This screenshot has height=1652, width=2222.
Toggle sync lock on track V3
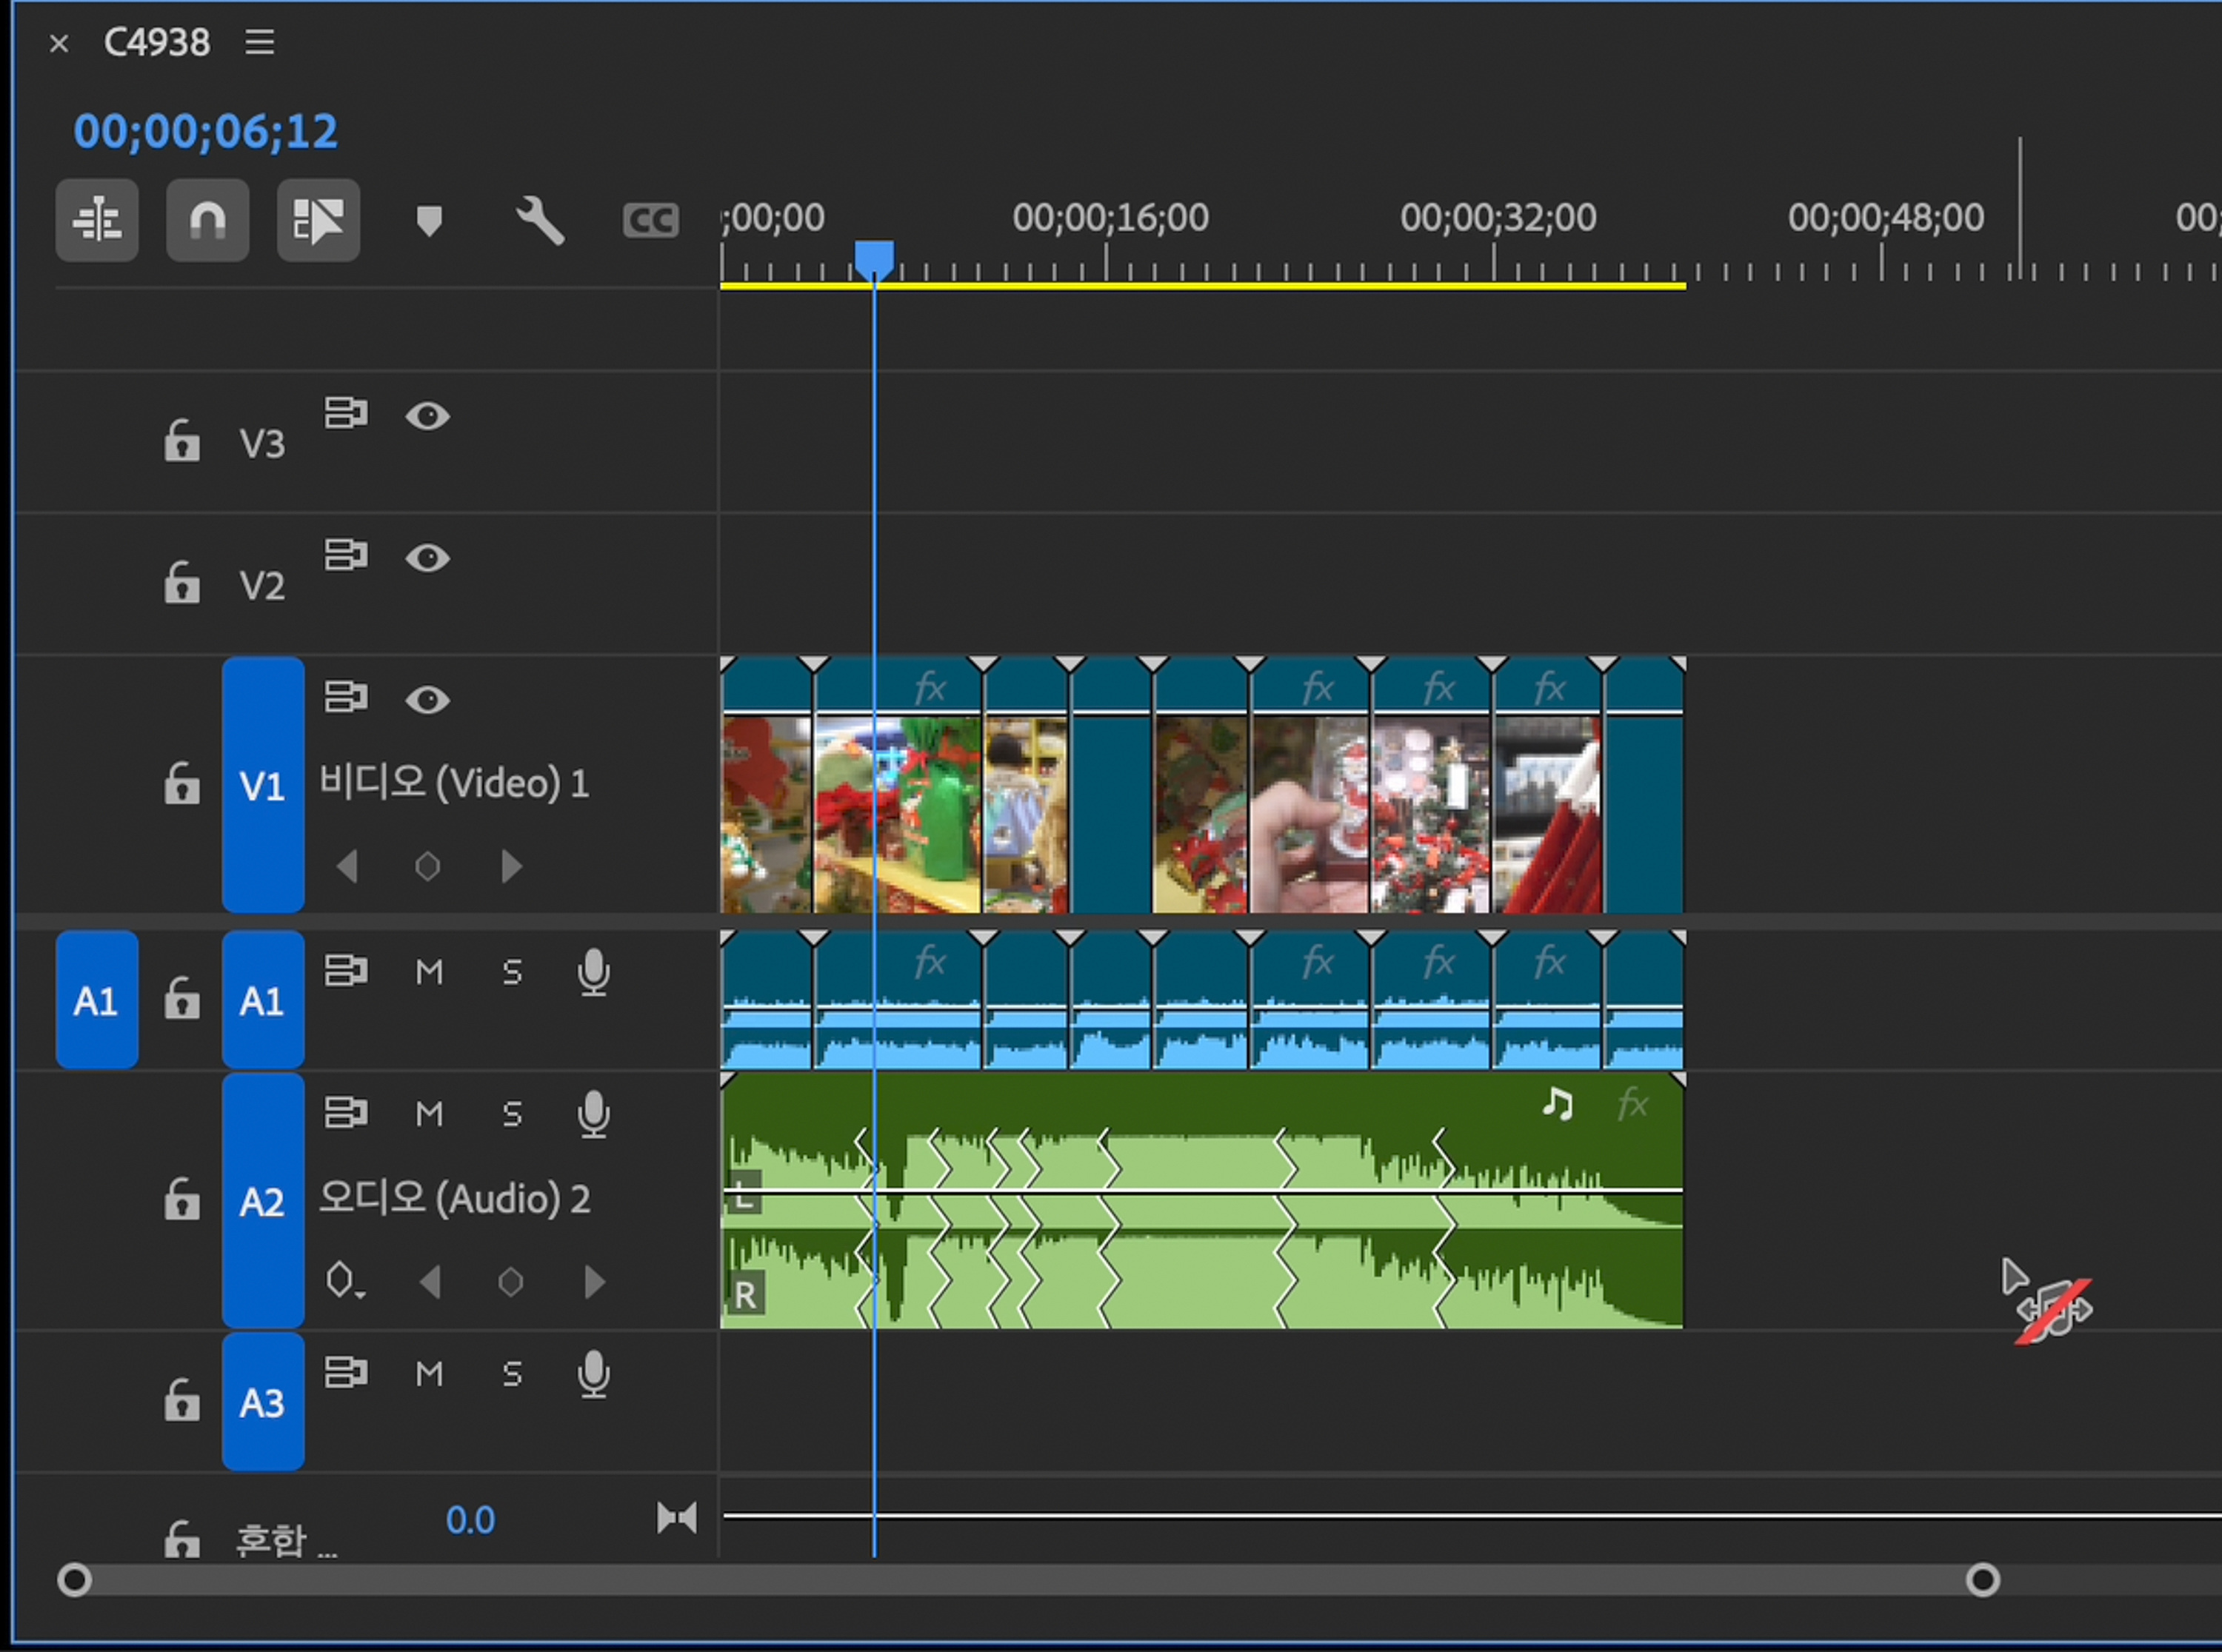point(346,413)
